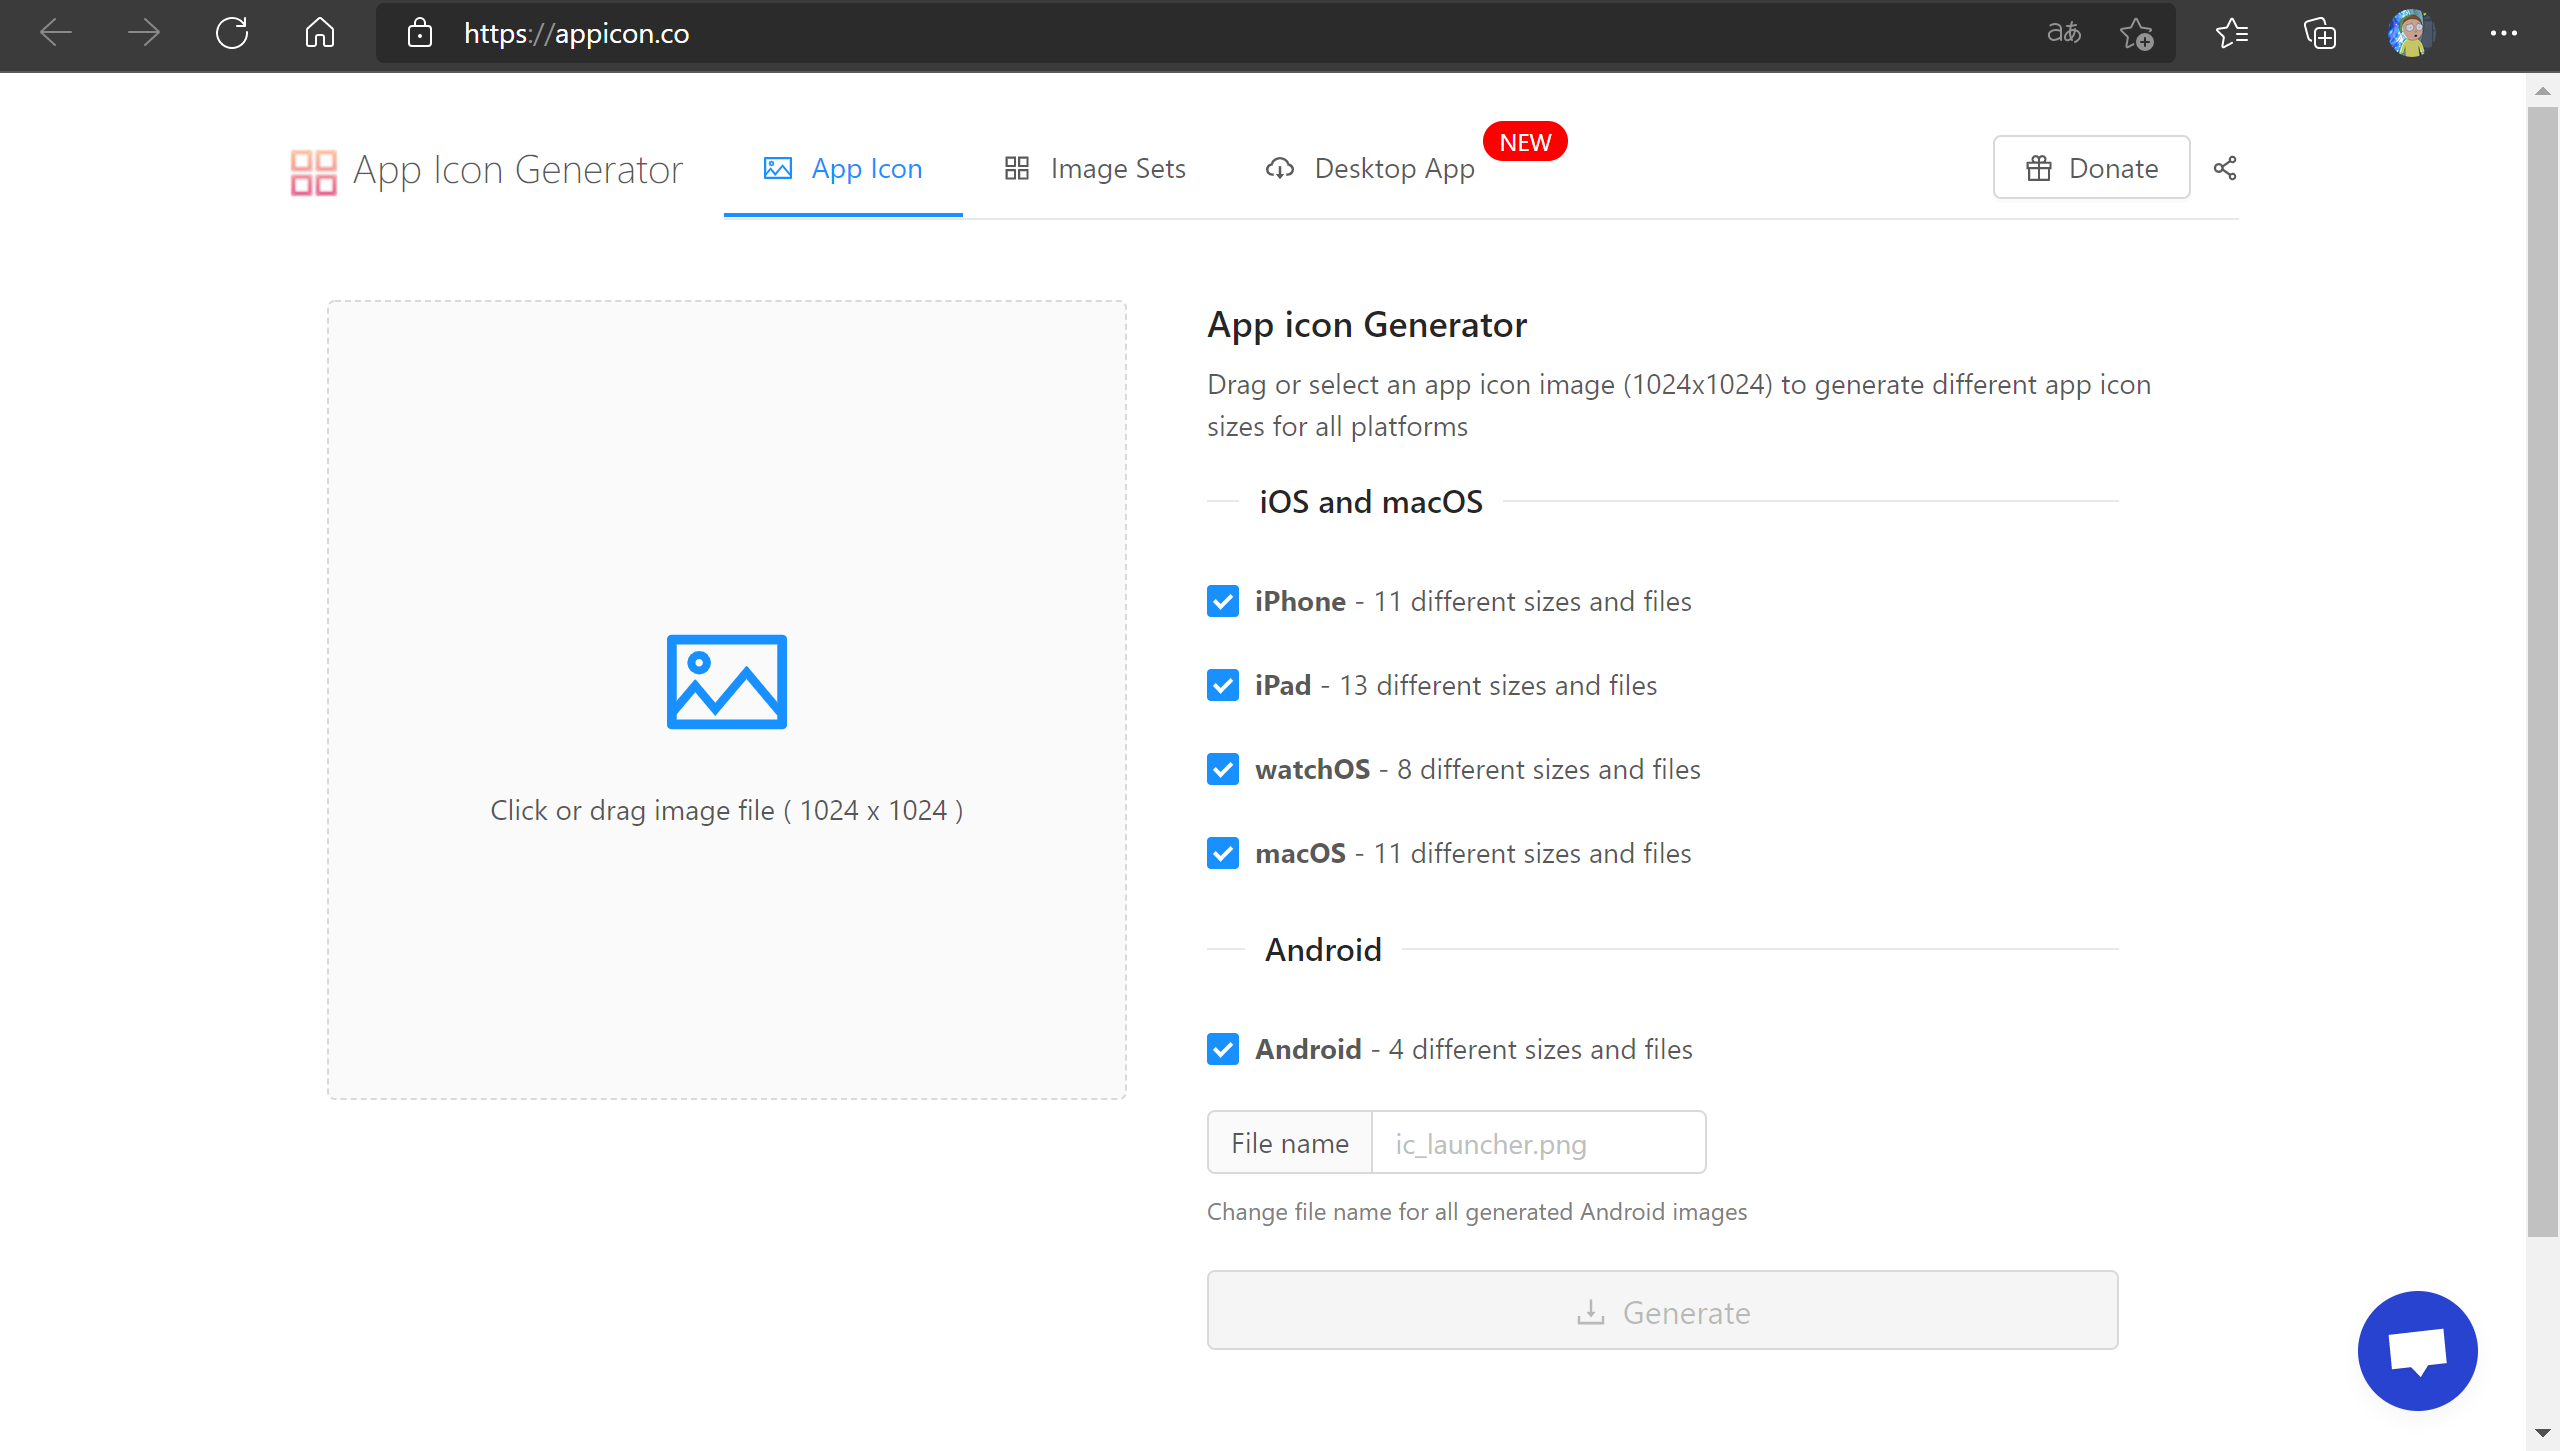Switch to the App Icon tab
Image resolution: width=2560 pixels, height=1451 pixels.
click(x=843, y=169)
